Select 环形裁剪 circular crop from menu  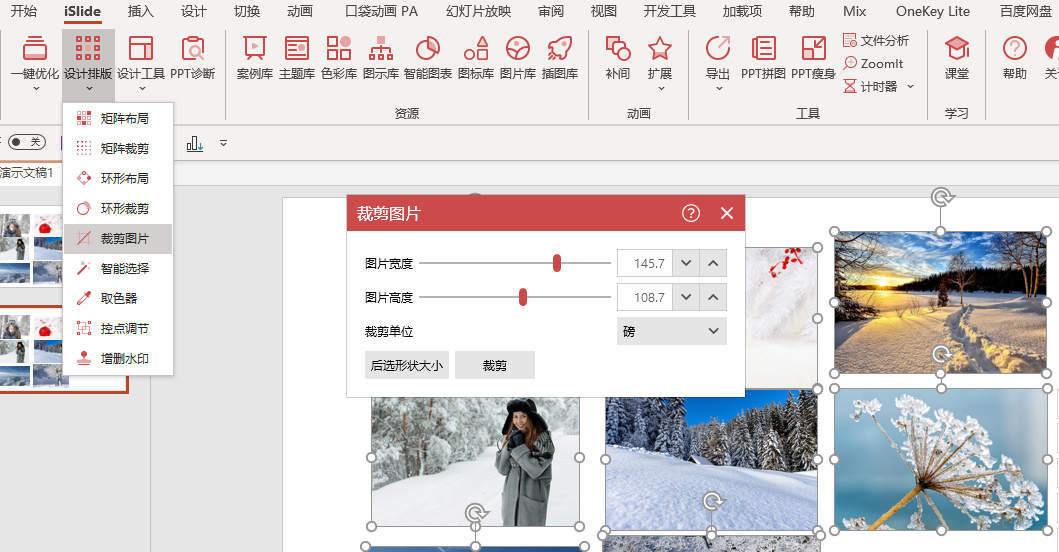point(118,208)
